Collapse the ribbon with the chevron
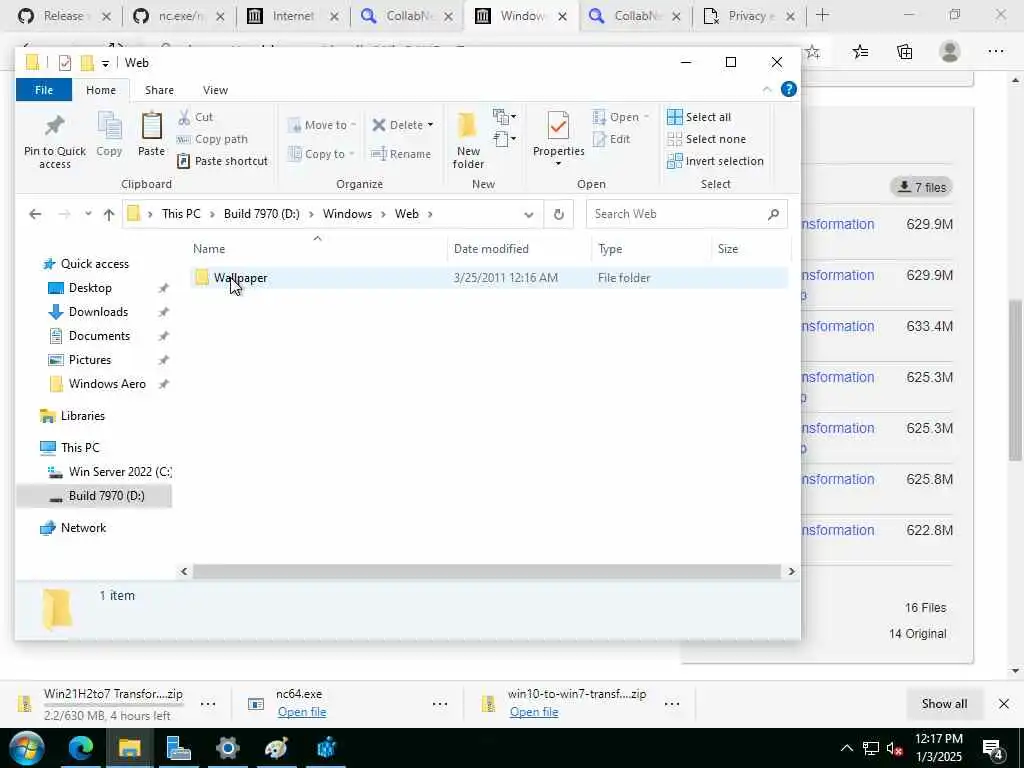 [x=767, y=89]
